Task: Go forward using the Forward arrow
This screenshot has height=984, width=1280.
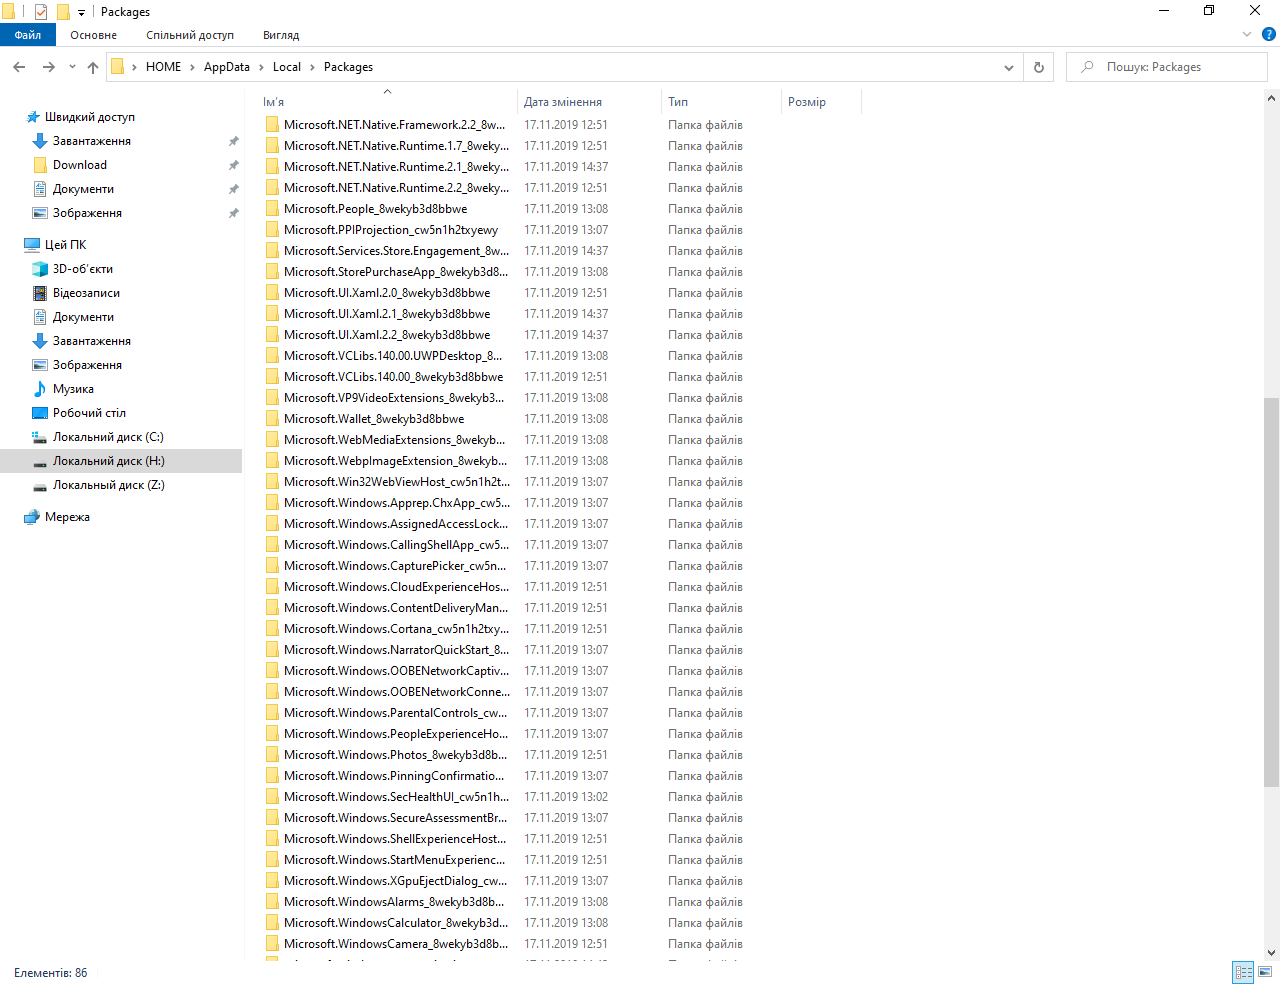Action: (48, 67)
